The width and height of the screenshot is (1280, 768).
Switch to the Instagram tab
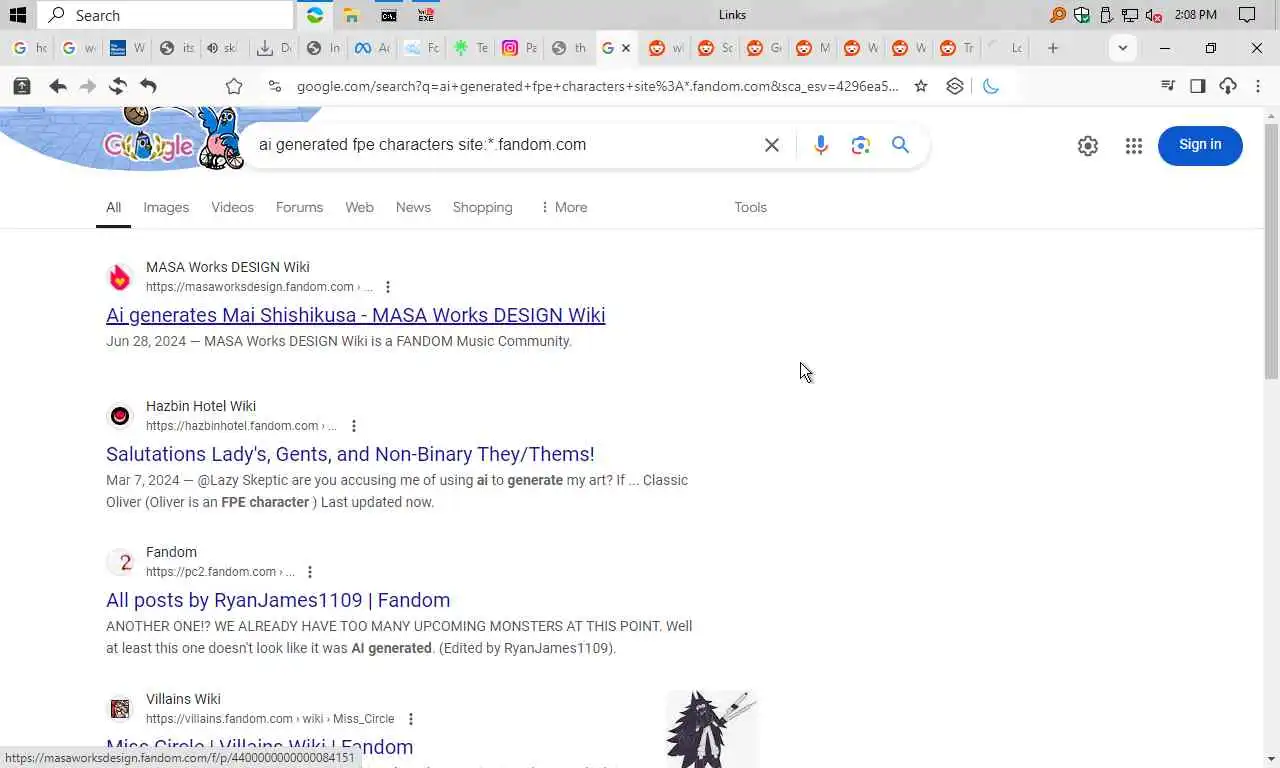[519, 48]
